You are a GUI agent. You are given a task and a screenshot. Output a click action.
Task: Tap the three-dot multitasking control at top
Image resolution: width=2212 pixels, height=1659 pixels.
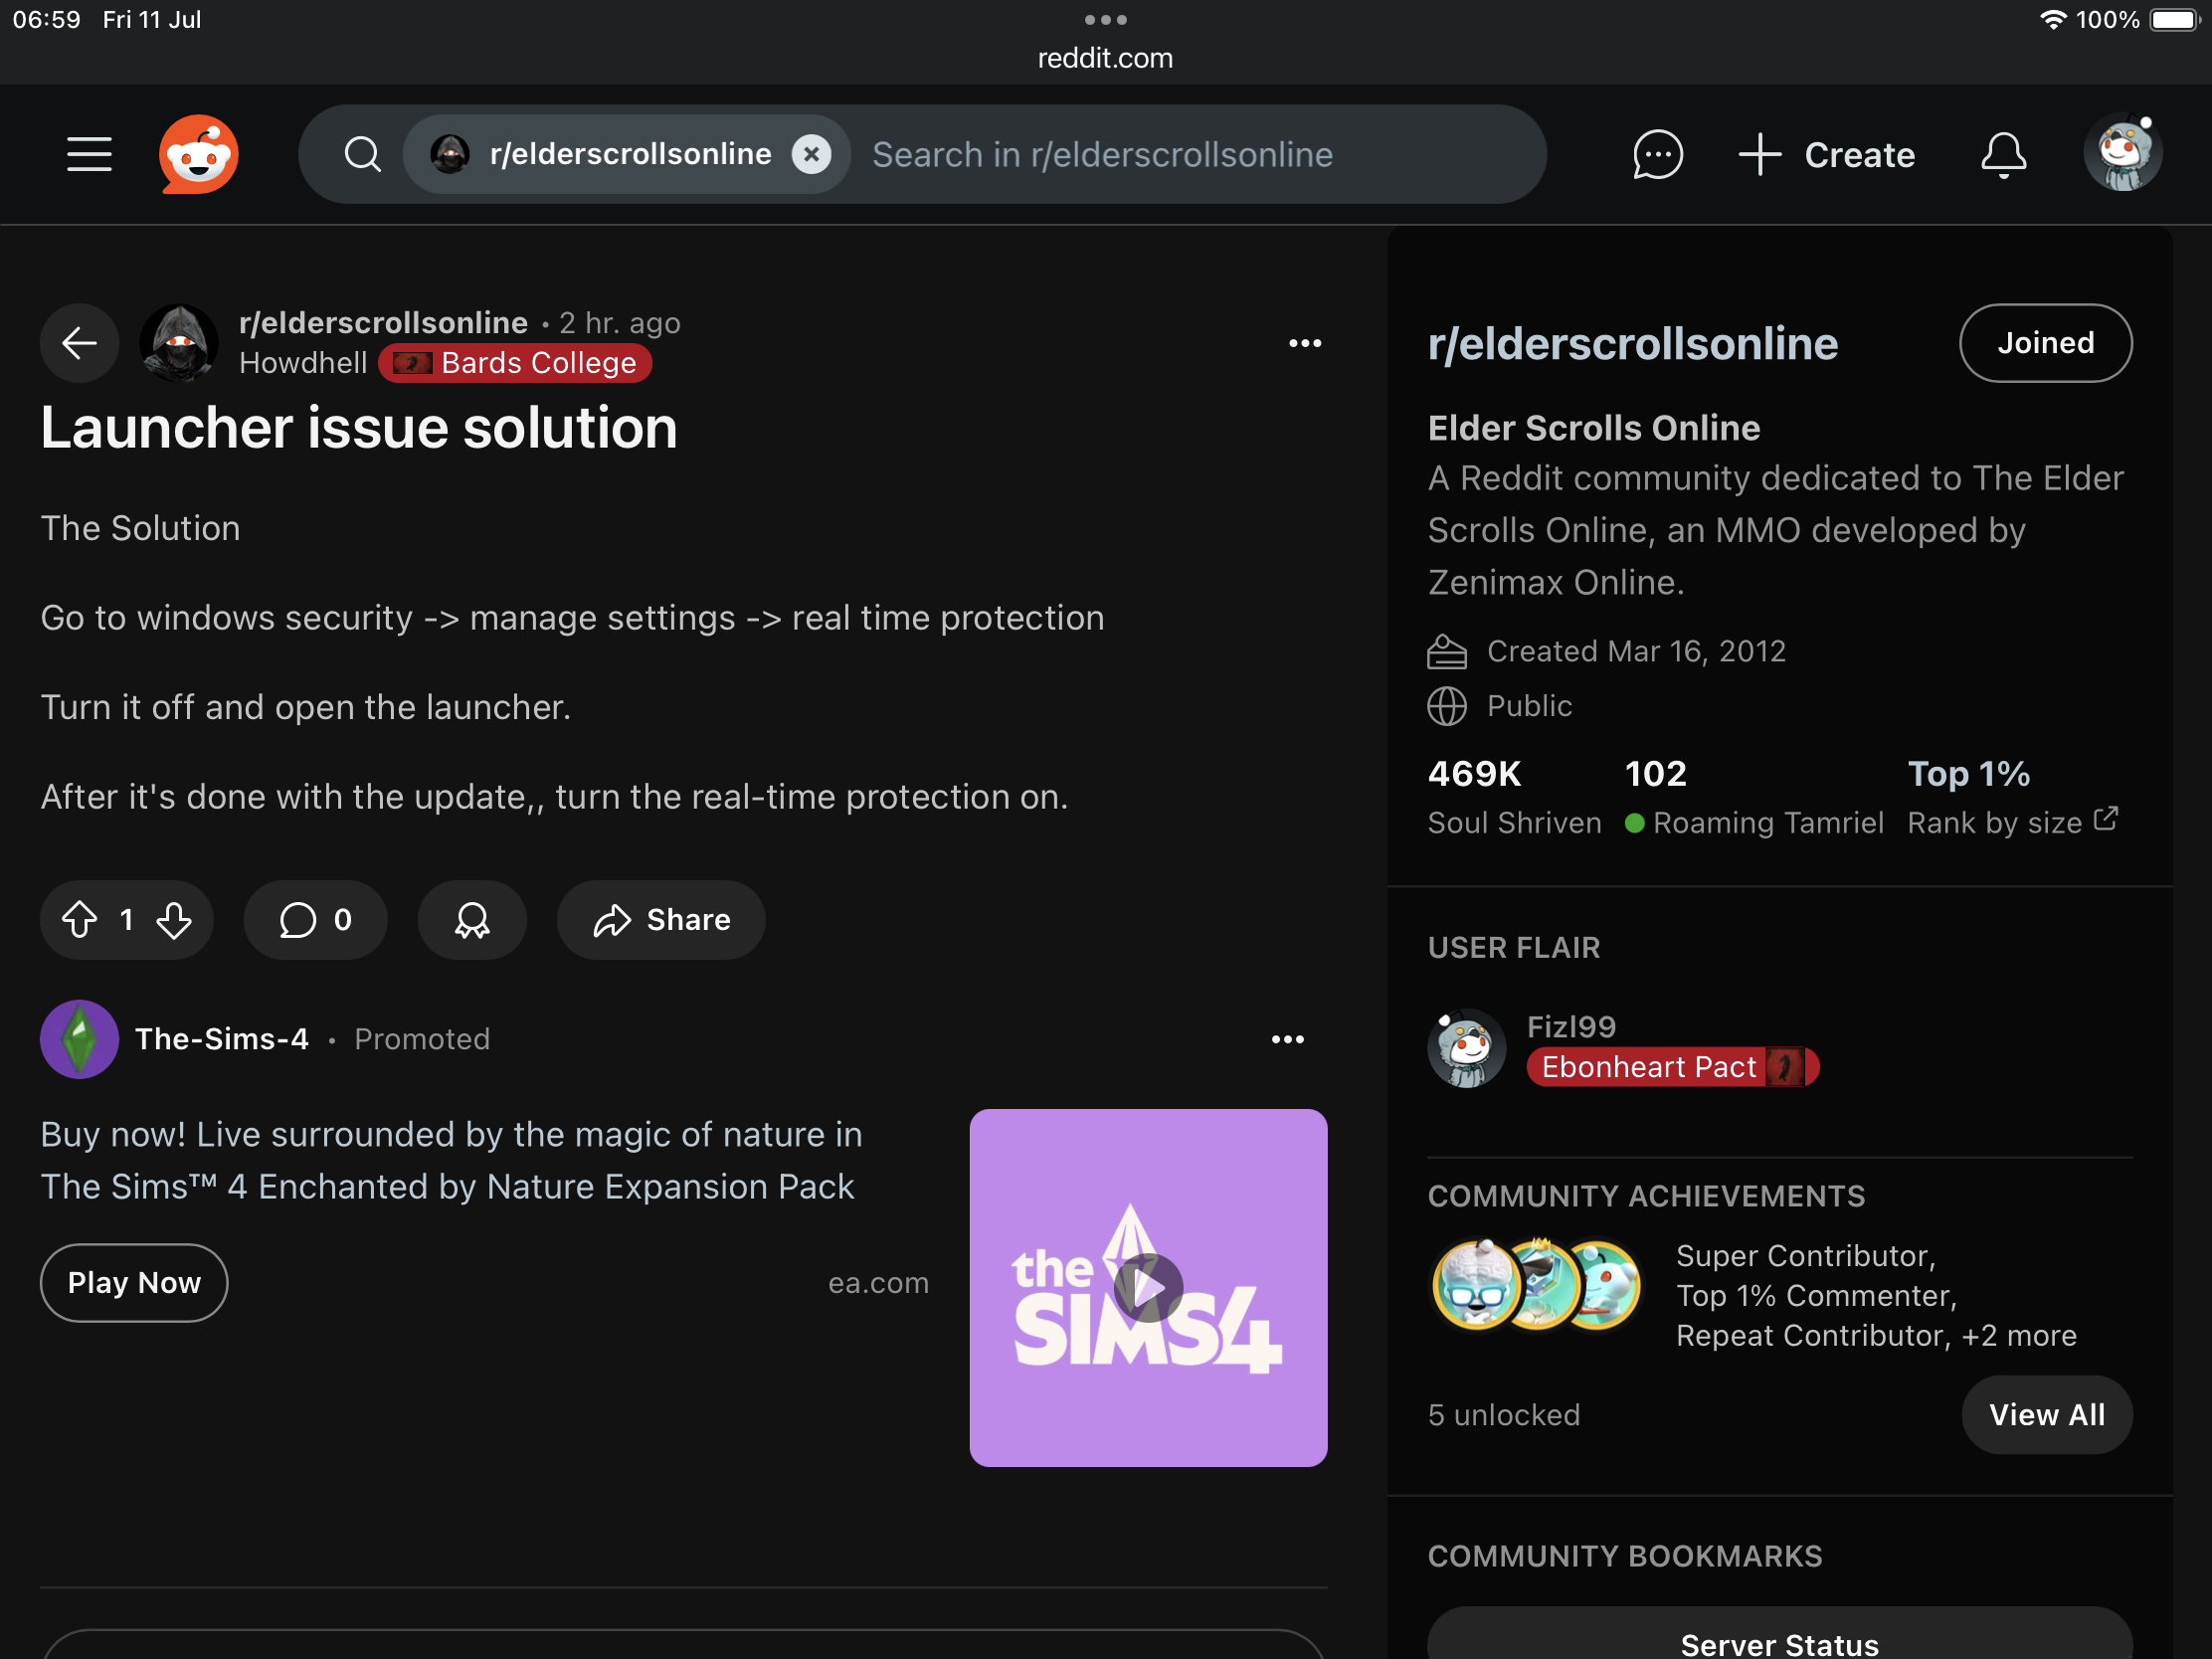[1105, 20]
